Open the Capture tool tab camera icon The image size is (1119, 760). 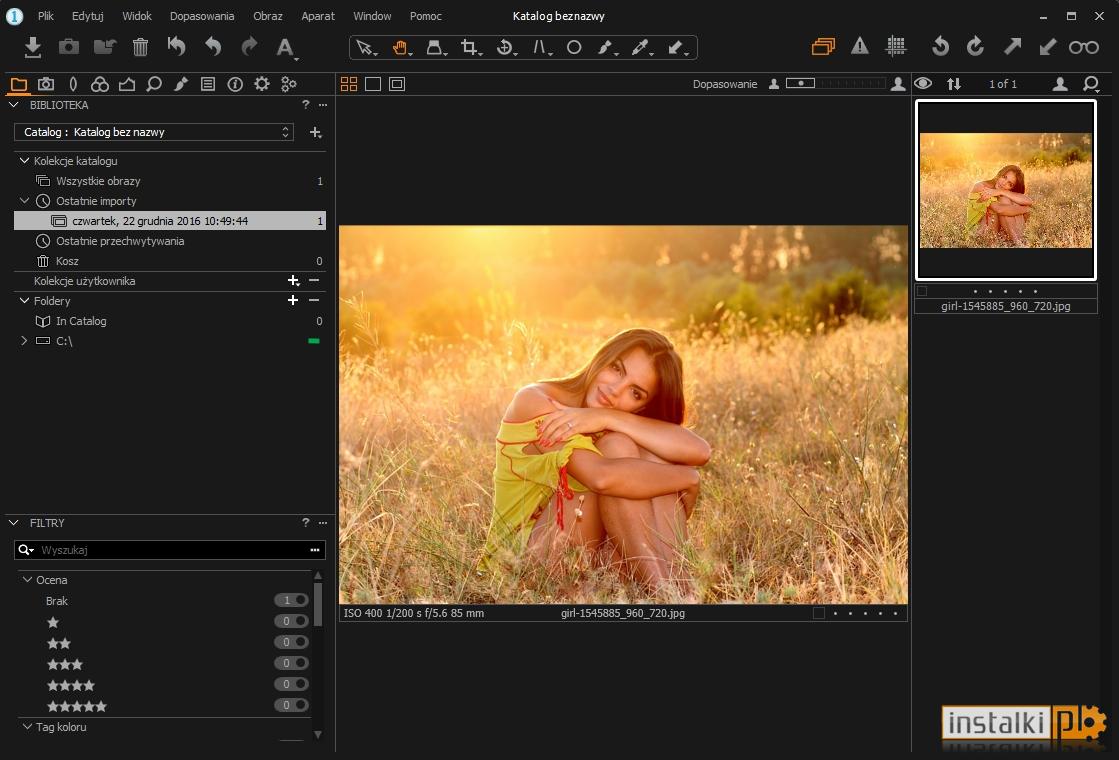pos(46,84)
